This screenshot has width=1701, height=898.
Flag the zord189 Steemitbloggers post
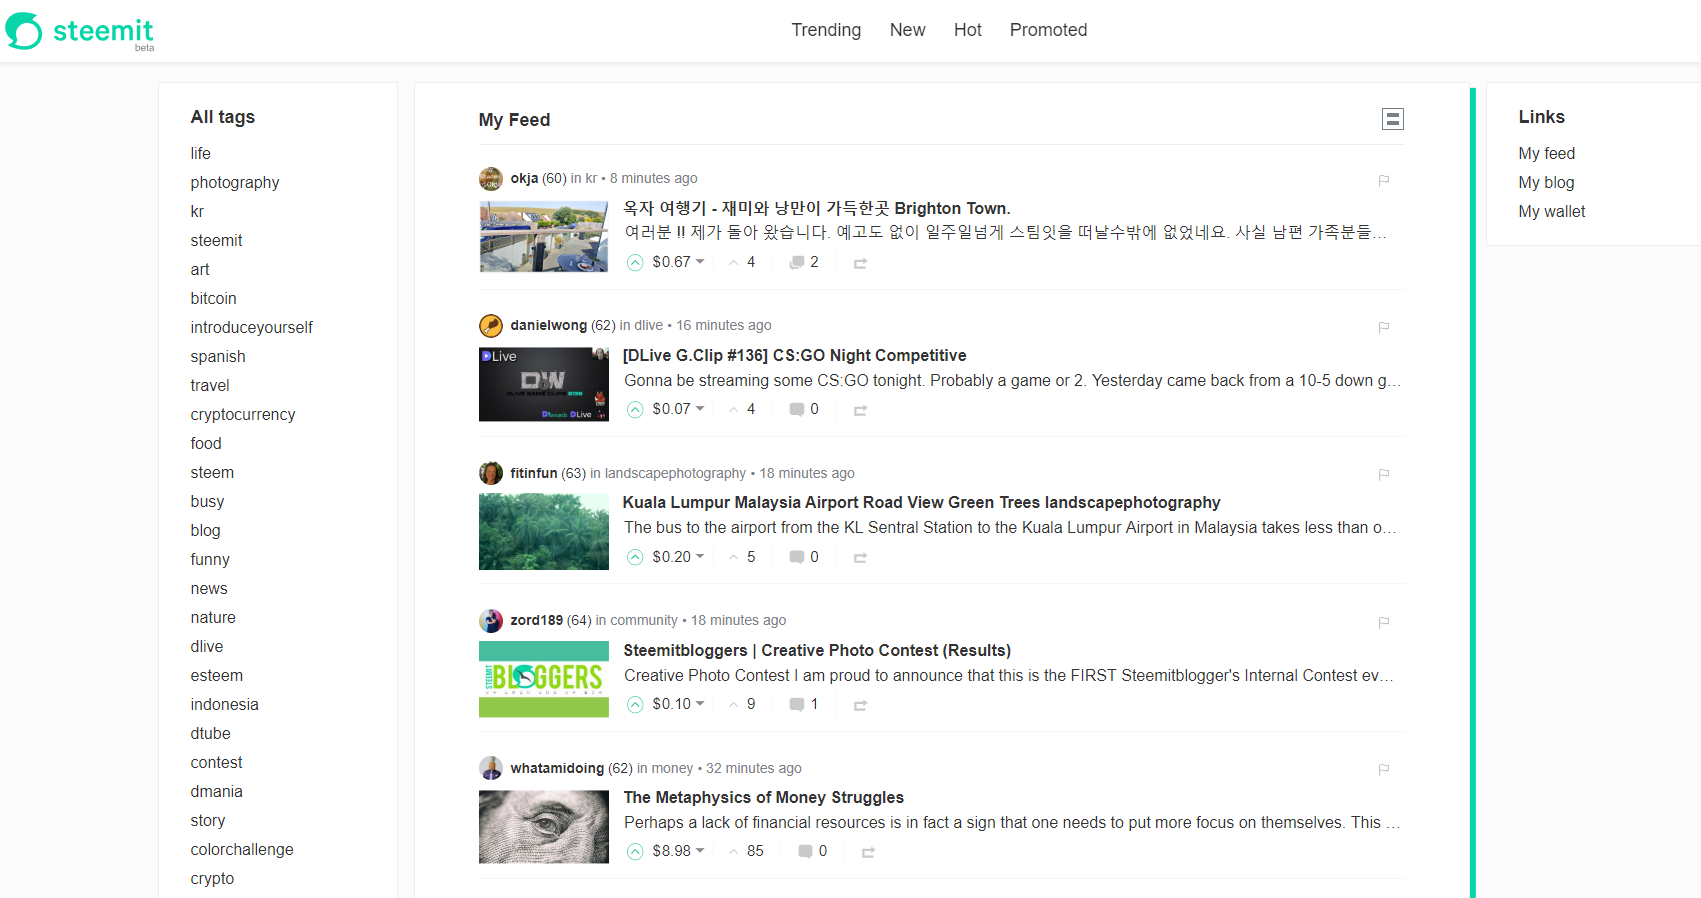(1384, 622)
